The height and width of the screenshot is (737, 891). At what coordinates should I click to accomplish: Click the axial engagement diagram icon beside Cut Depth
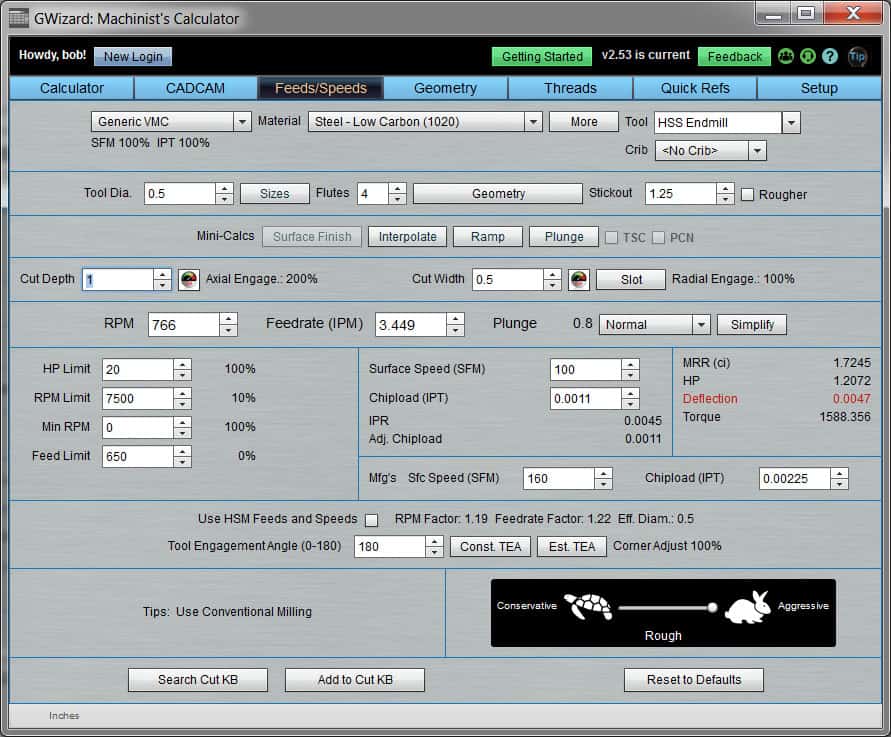coord(189,279)
